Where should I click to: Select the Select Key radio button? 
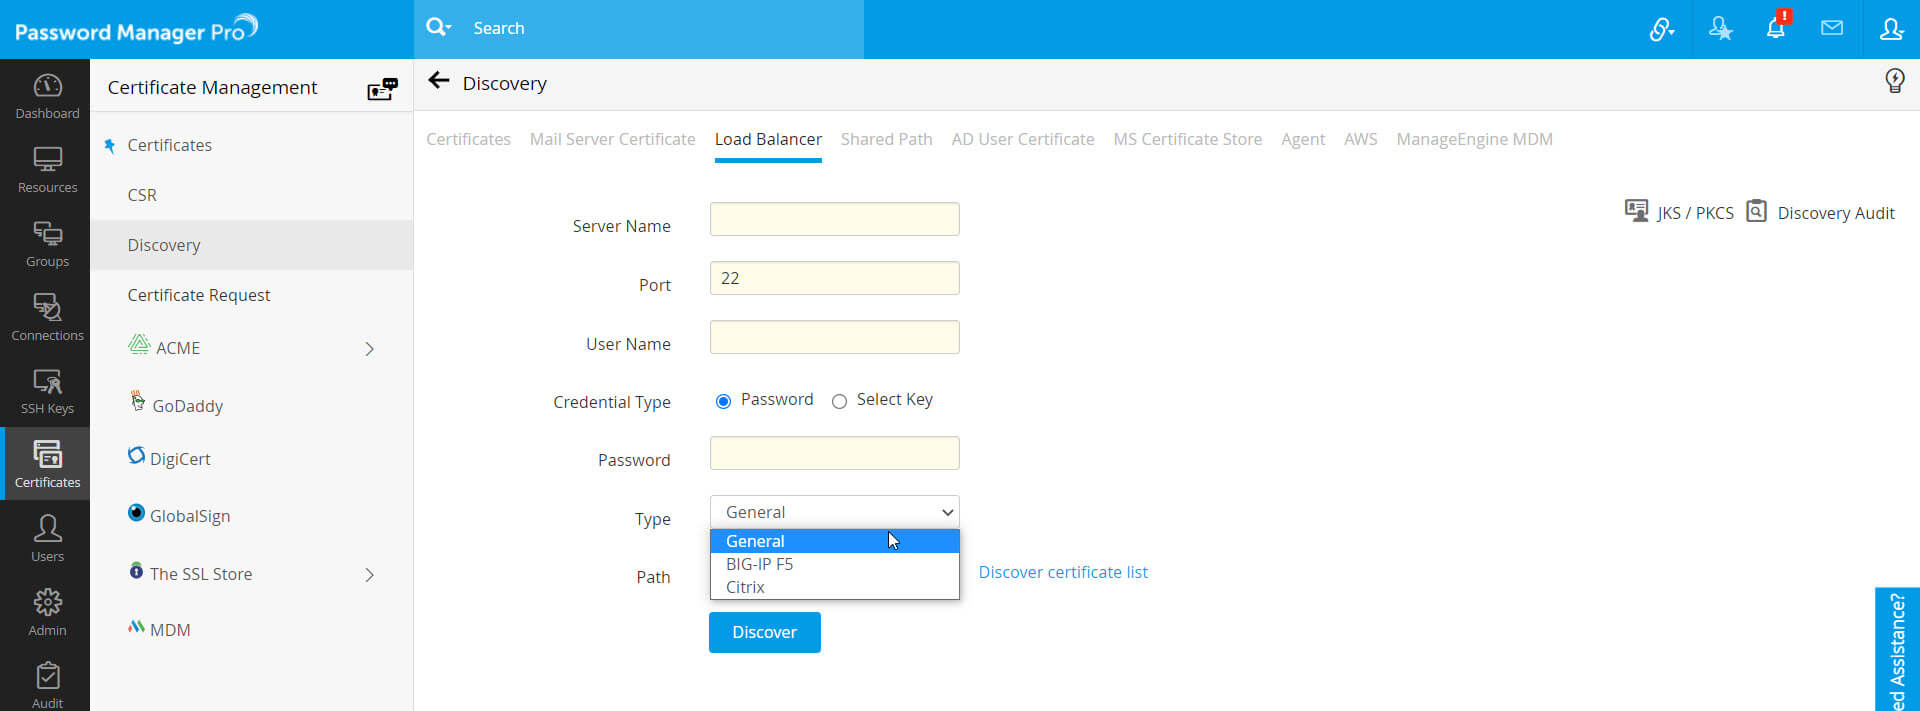(839, 401)
